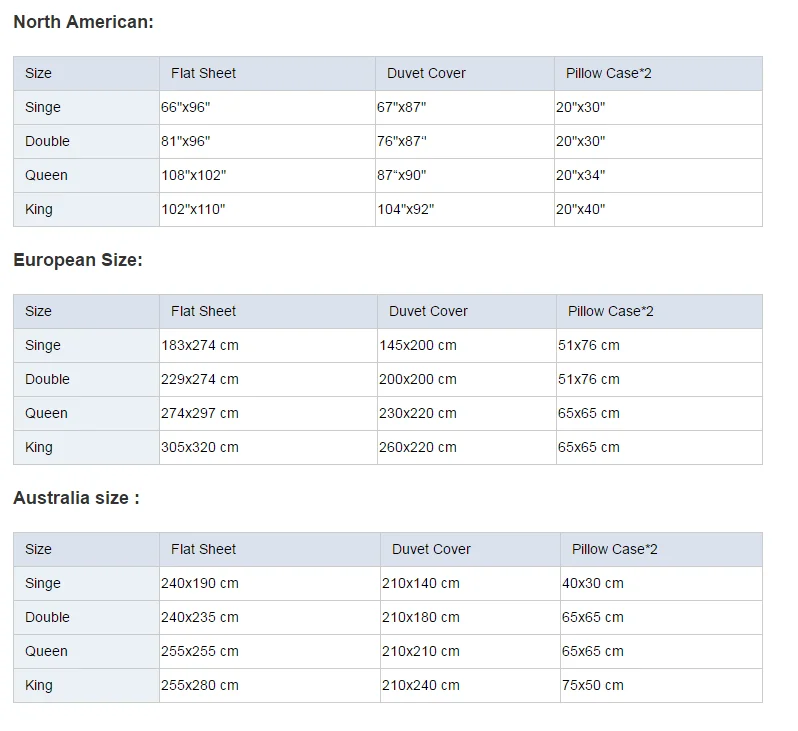
Task: Click the 240x190 cm flat sheet cell
Action: pyautogui.click(x=200, y=583)
